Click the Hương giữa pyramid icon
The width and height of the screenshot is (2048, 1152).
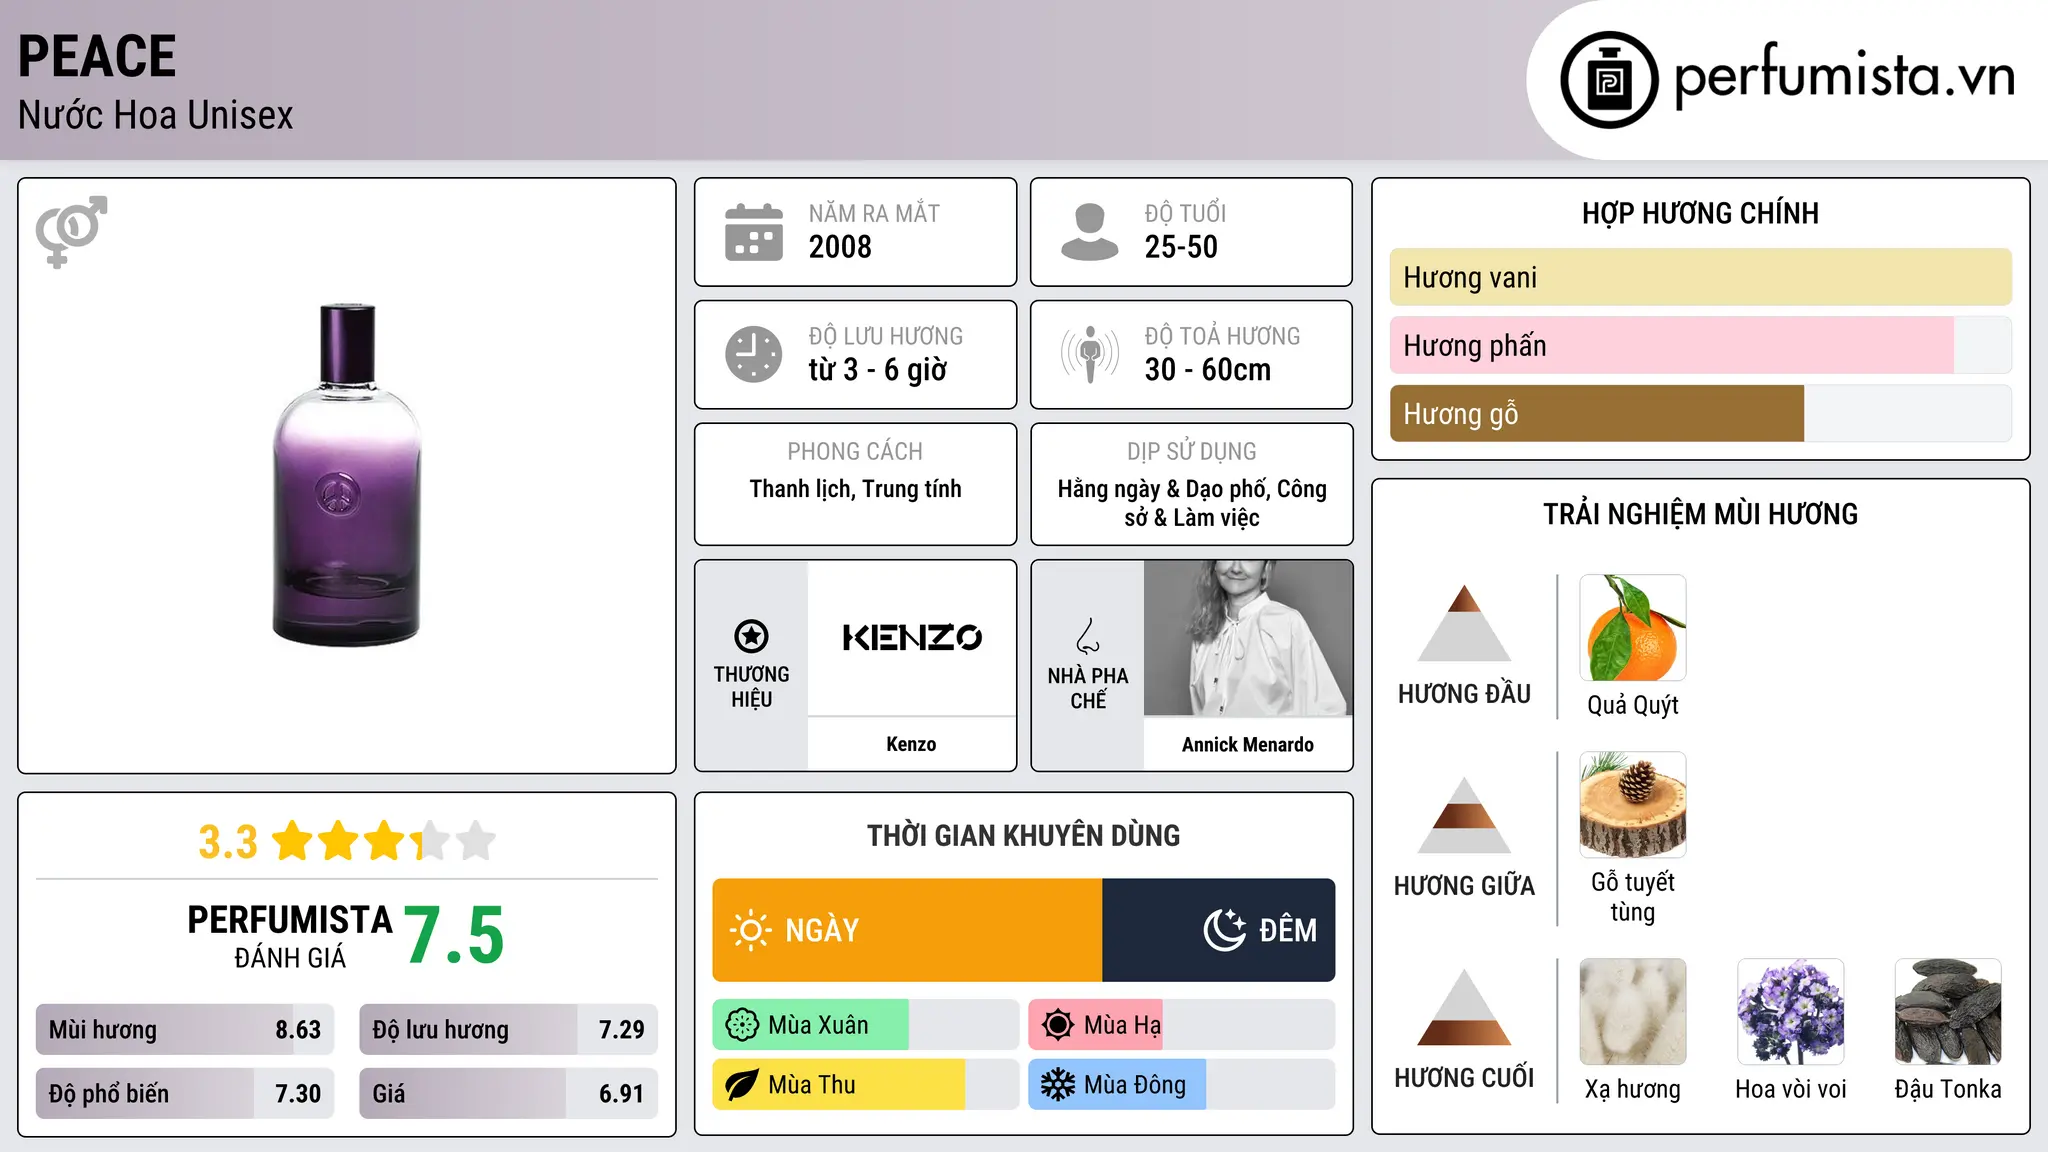[x=1464, y=815]
